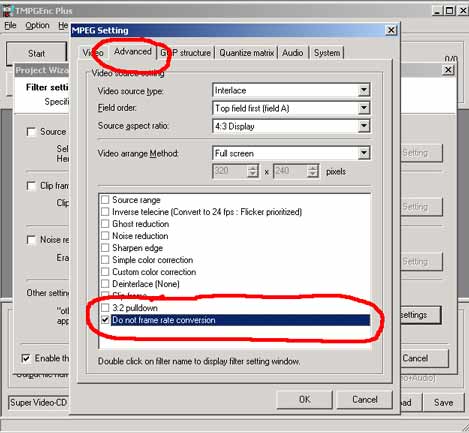Click the width field showing 320

(230, 171)
